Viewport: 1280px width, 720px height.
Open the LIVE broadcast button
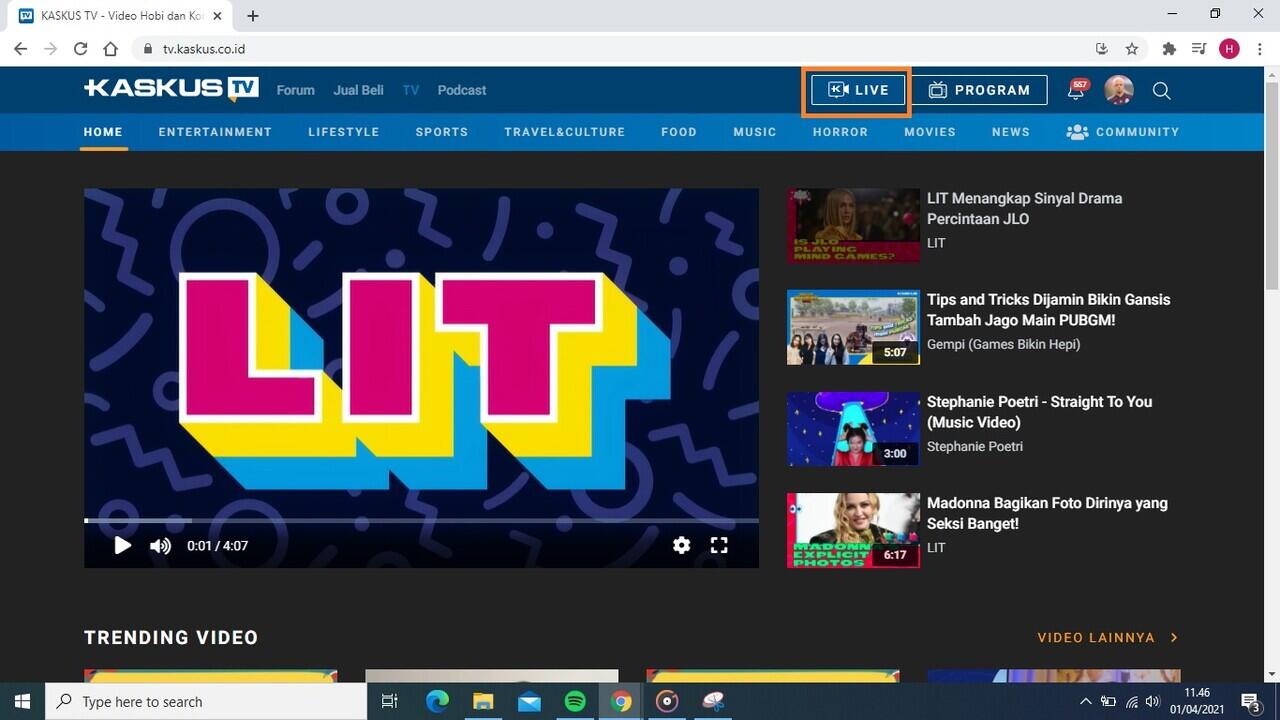tap(858, 90)
